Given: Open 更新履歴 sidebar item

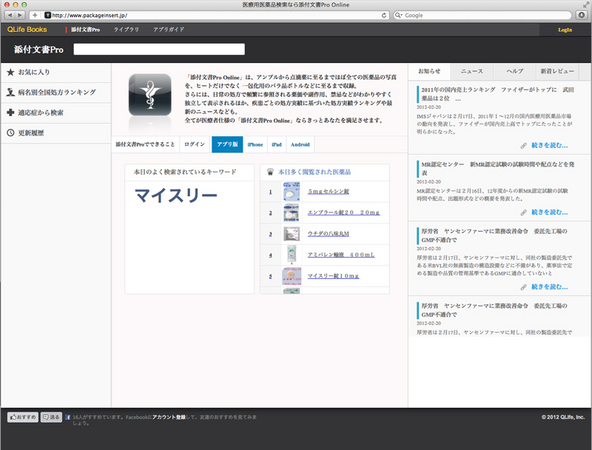Looking at the screenshot, I should 56,133.
